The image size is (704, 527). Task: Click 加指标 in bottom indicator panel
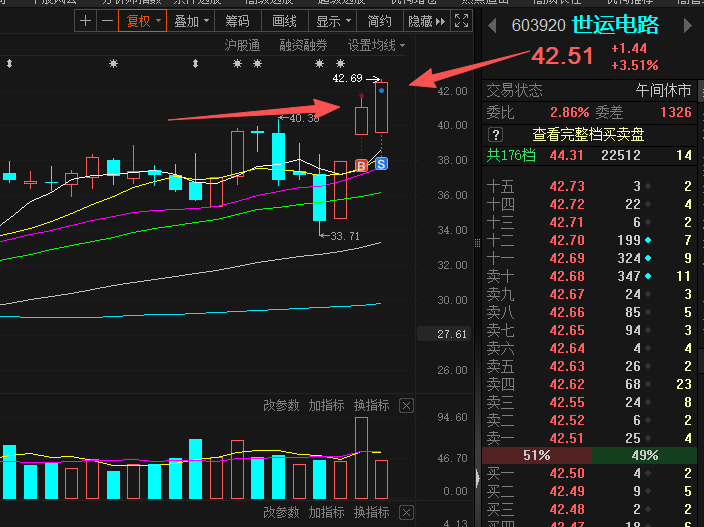(326, 512)
